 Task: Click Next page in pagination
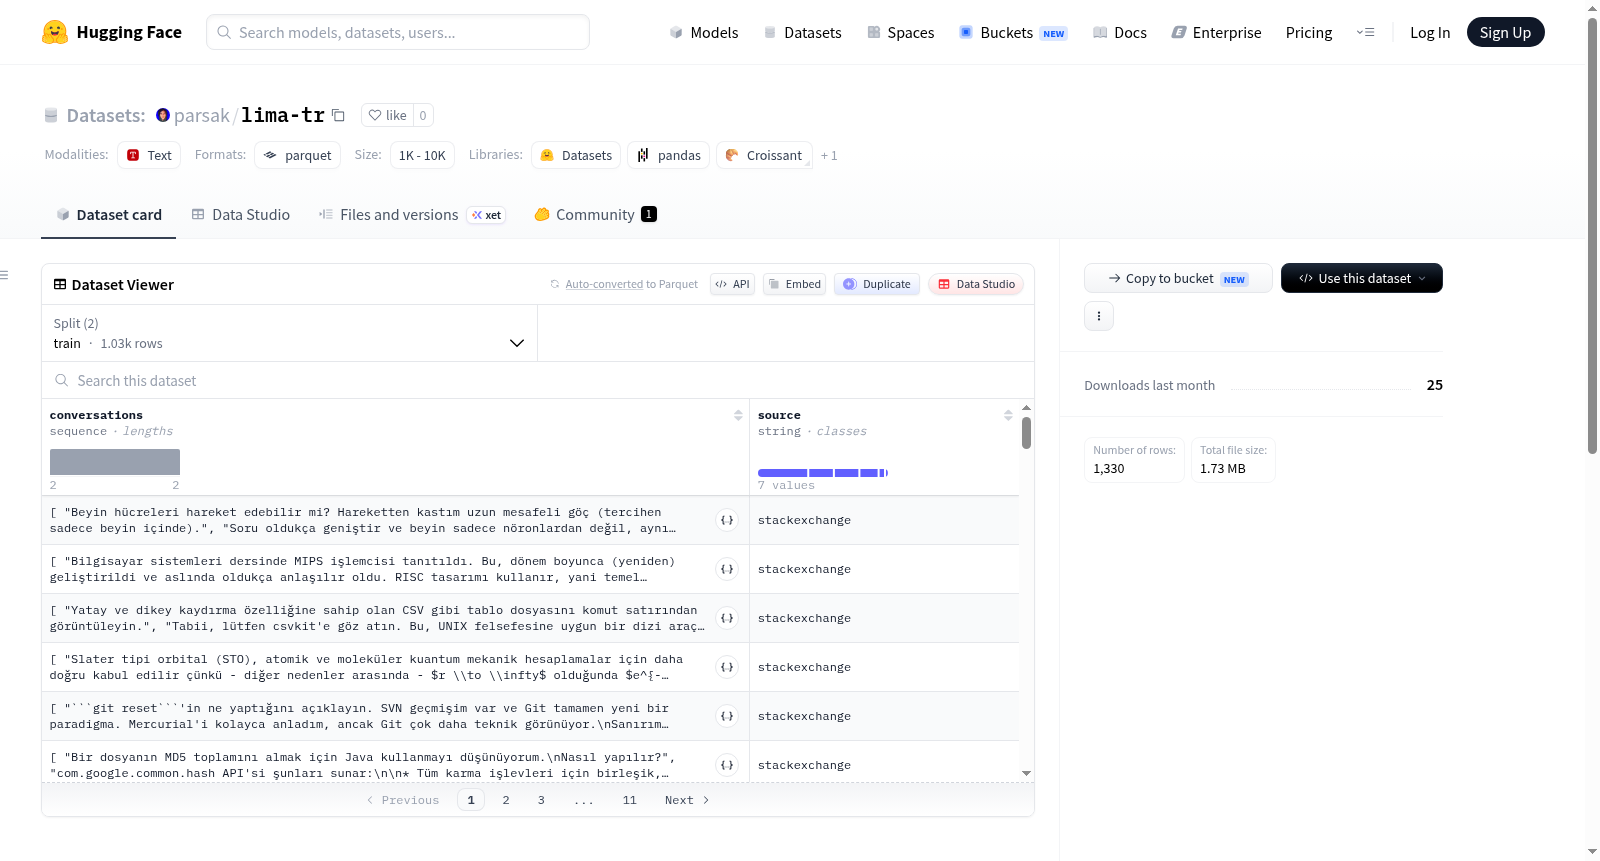(x=687, y=800)
